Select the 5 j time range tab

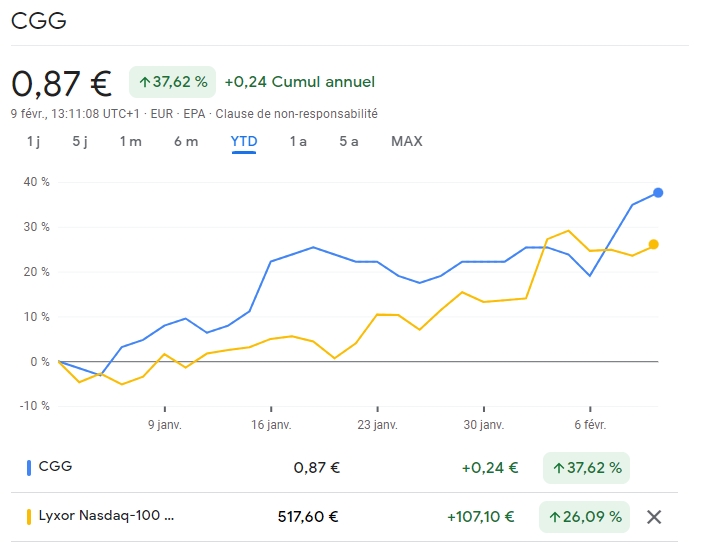pos(80,141)
